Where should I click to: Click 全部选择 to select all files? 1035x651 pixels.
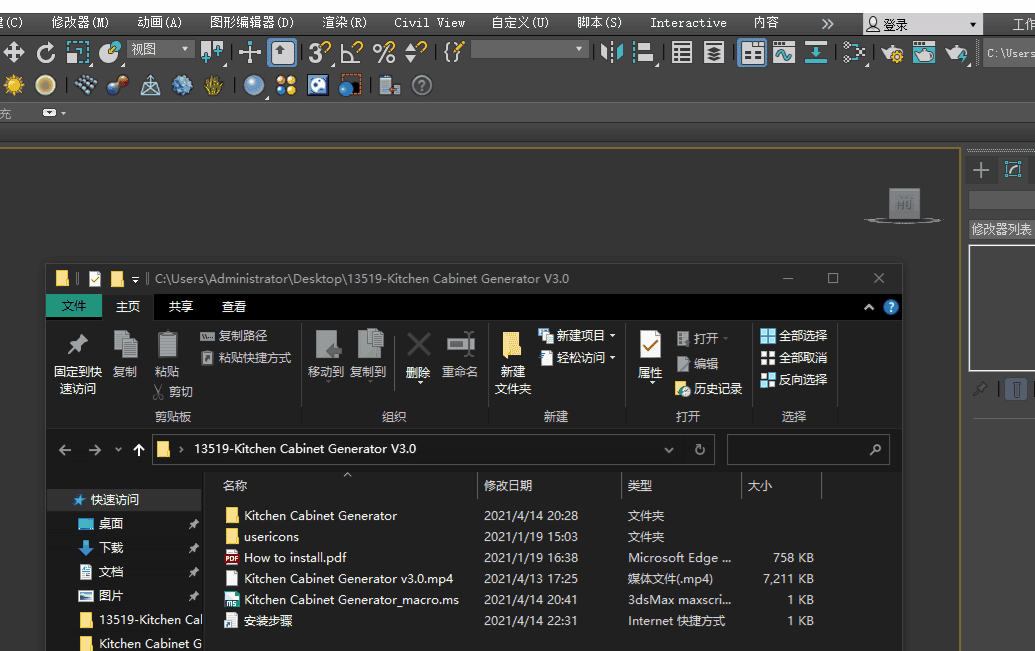click(793, 335)
